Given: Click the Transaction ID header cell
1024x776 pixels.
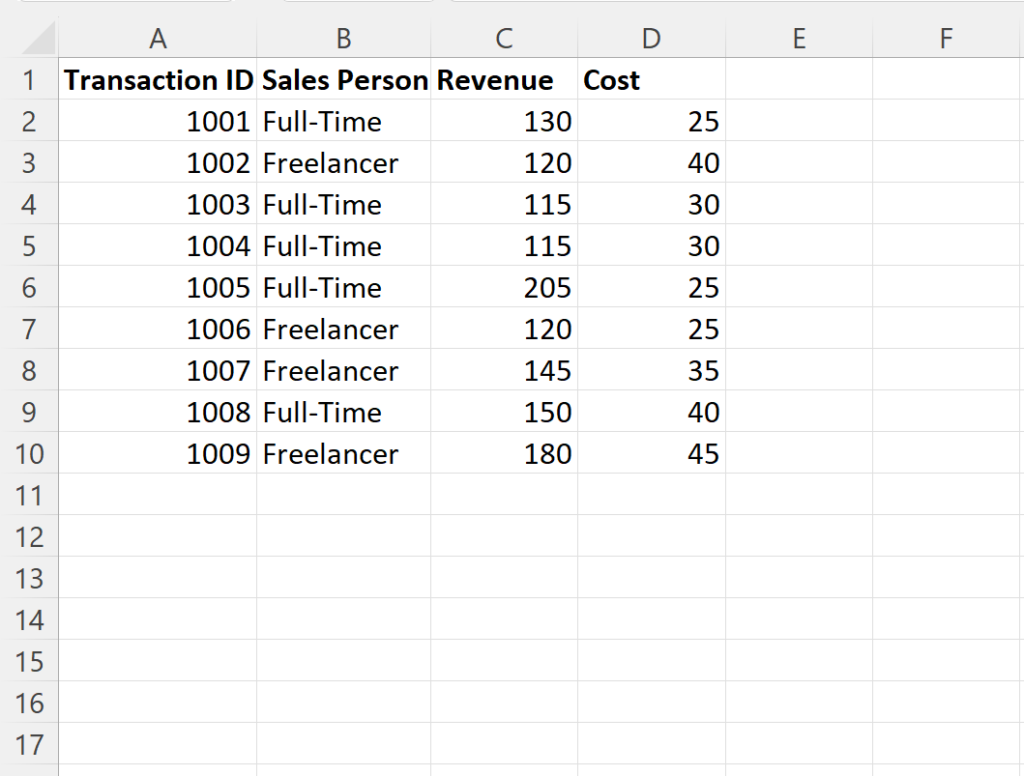Looking at the screenshot, I should click(158, 80).
